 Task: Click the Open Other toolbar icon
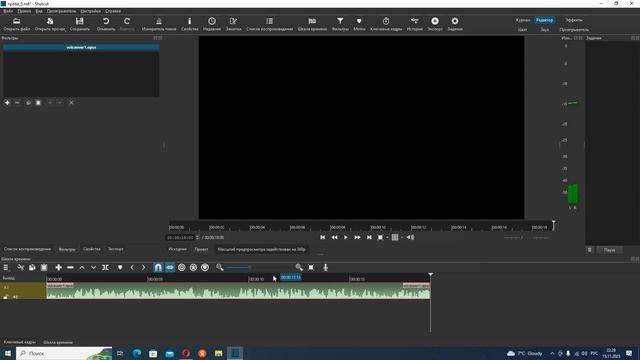click(x=50, y=21)
